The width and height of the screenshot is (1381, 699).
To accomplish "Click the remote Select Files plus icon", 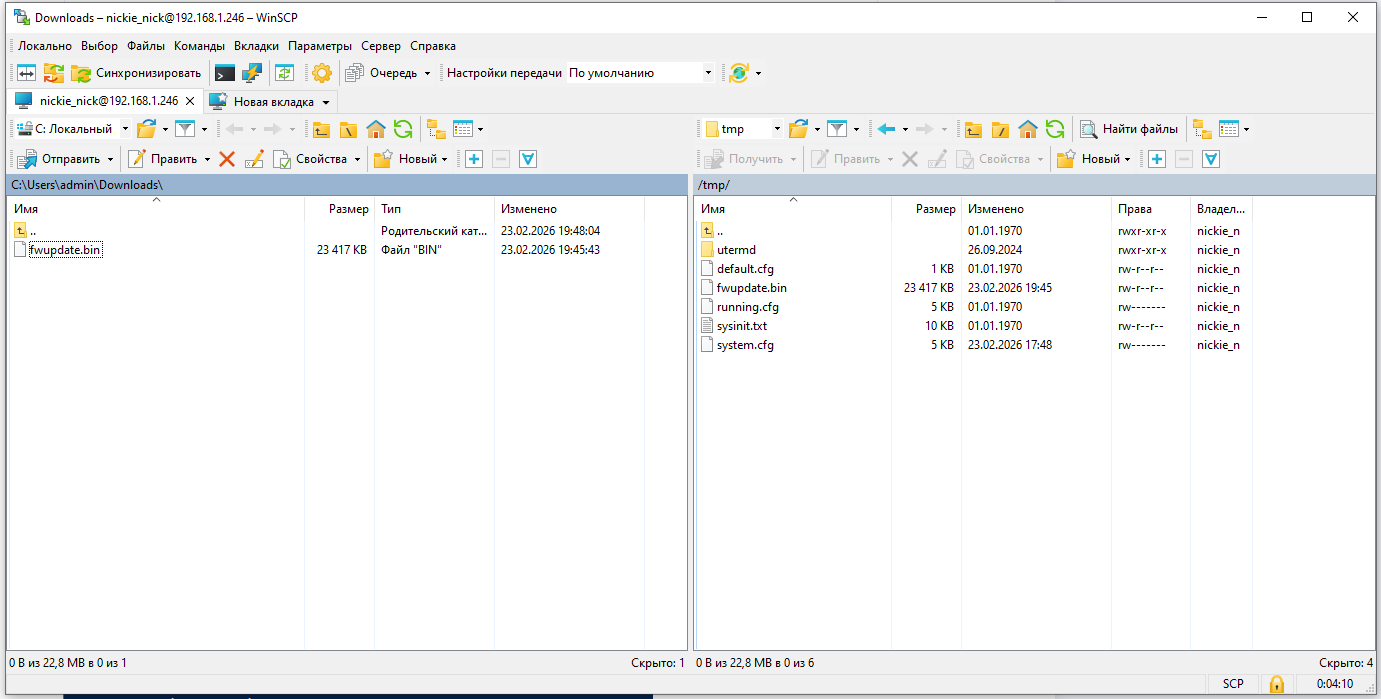I will click(x=1157, y=159).
